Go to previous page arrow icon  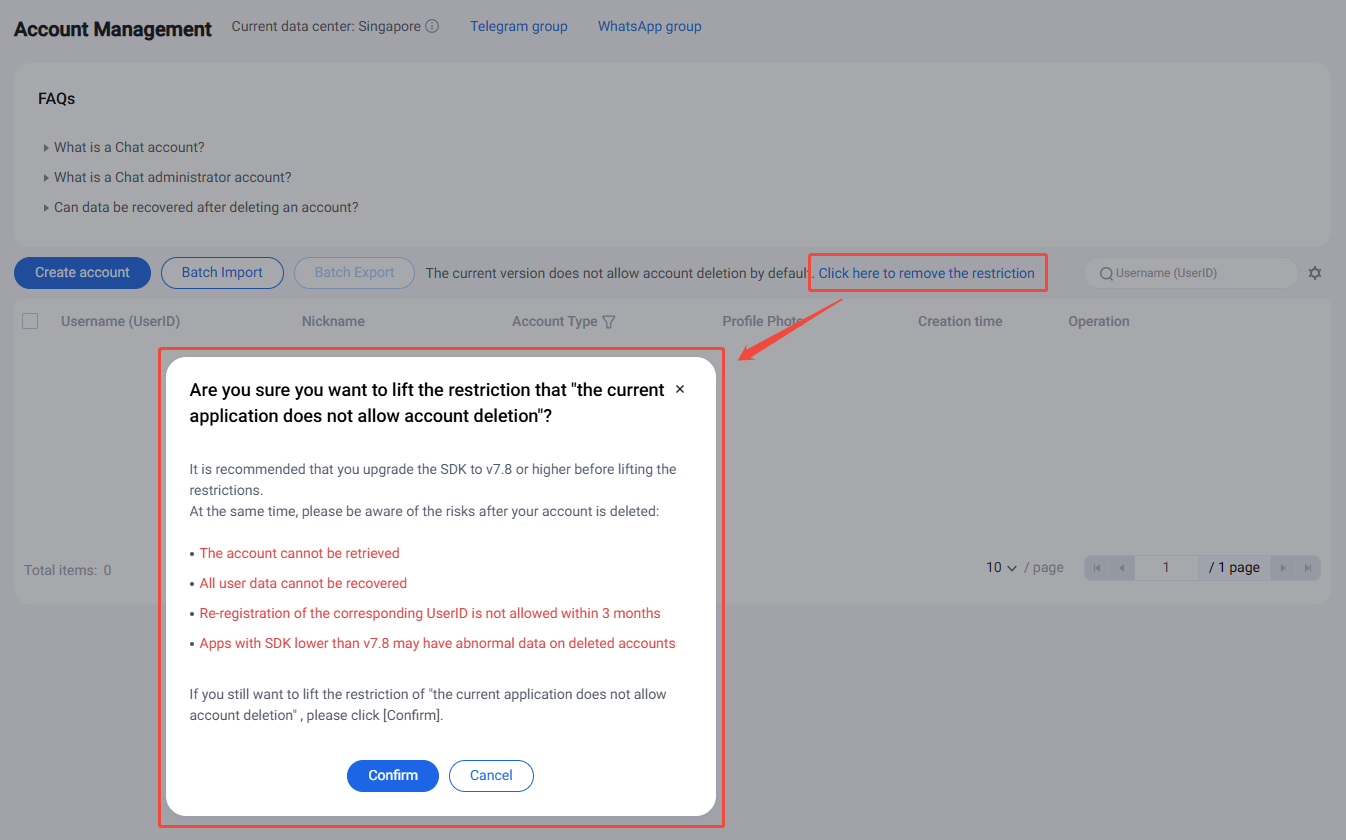pyautogui.click(x=1122, y=568)
